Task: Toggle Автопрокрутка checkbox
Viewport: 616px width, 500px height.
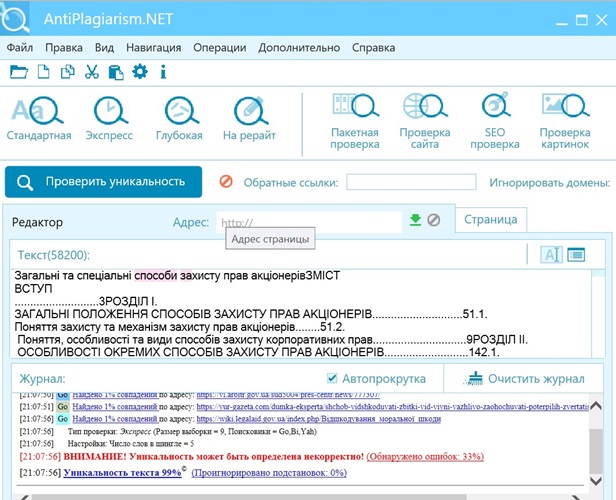Action: pyautogui.click(x=332, y=378)
